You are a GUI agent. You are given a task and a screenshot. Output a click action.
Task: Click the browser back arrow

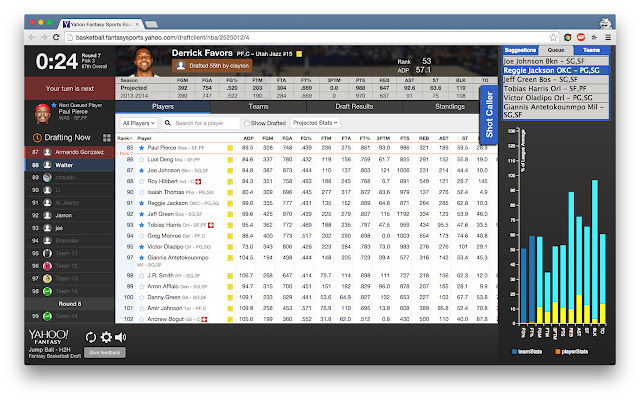pos(32,38)
